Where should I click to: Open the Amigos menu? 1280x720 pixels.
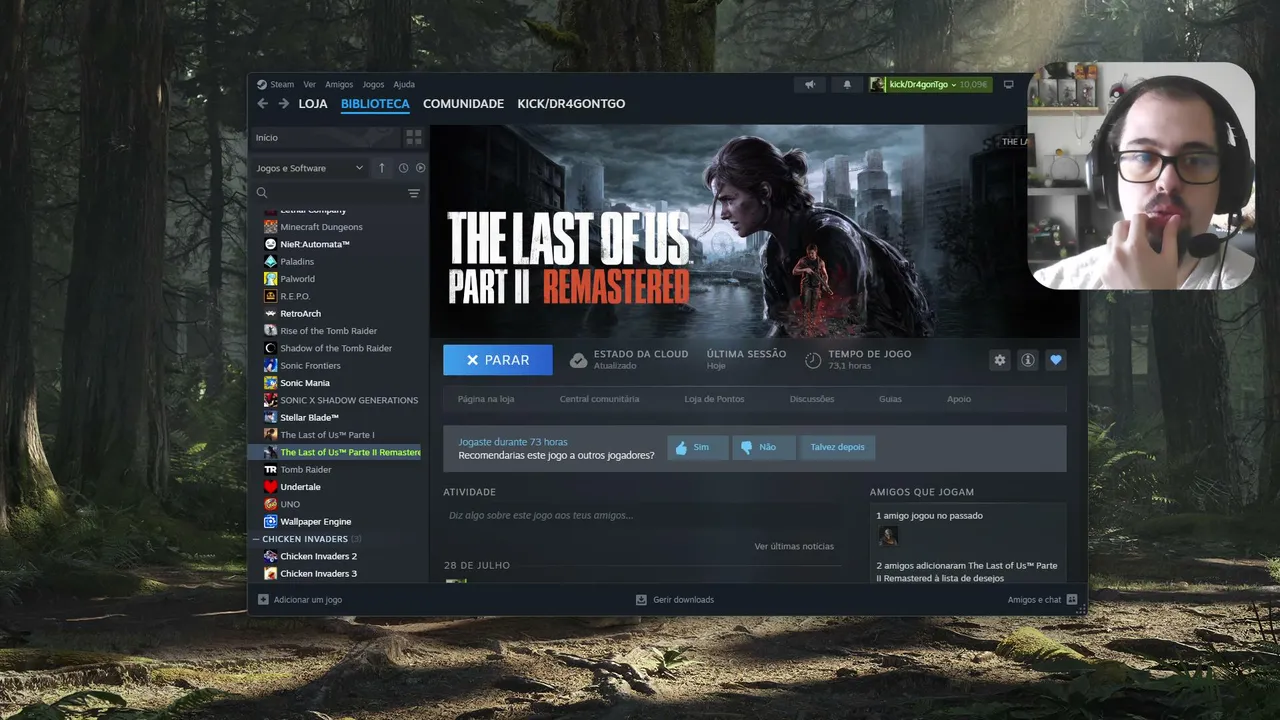(x=339, y=85)
